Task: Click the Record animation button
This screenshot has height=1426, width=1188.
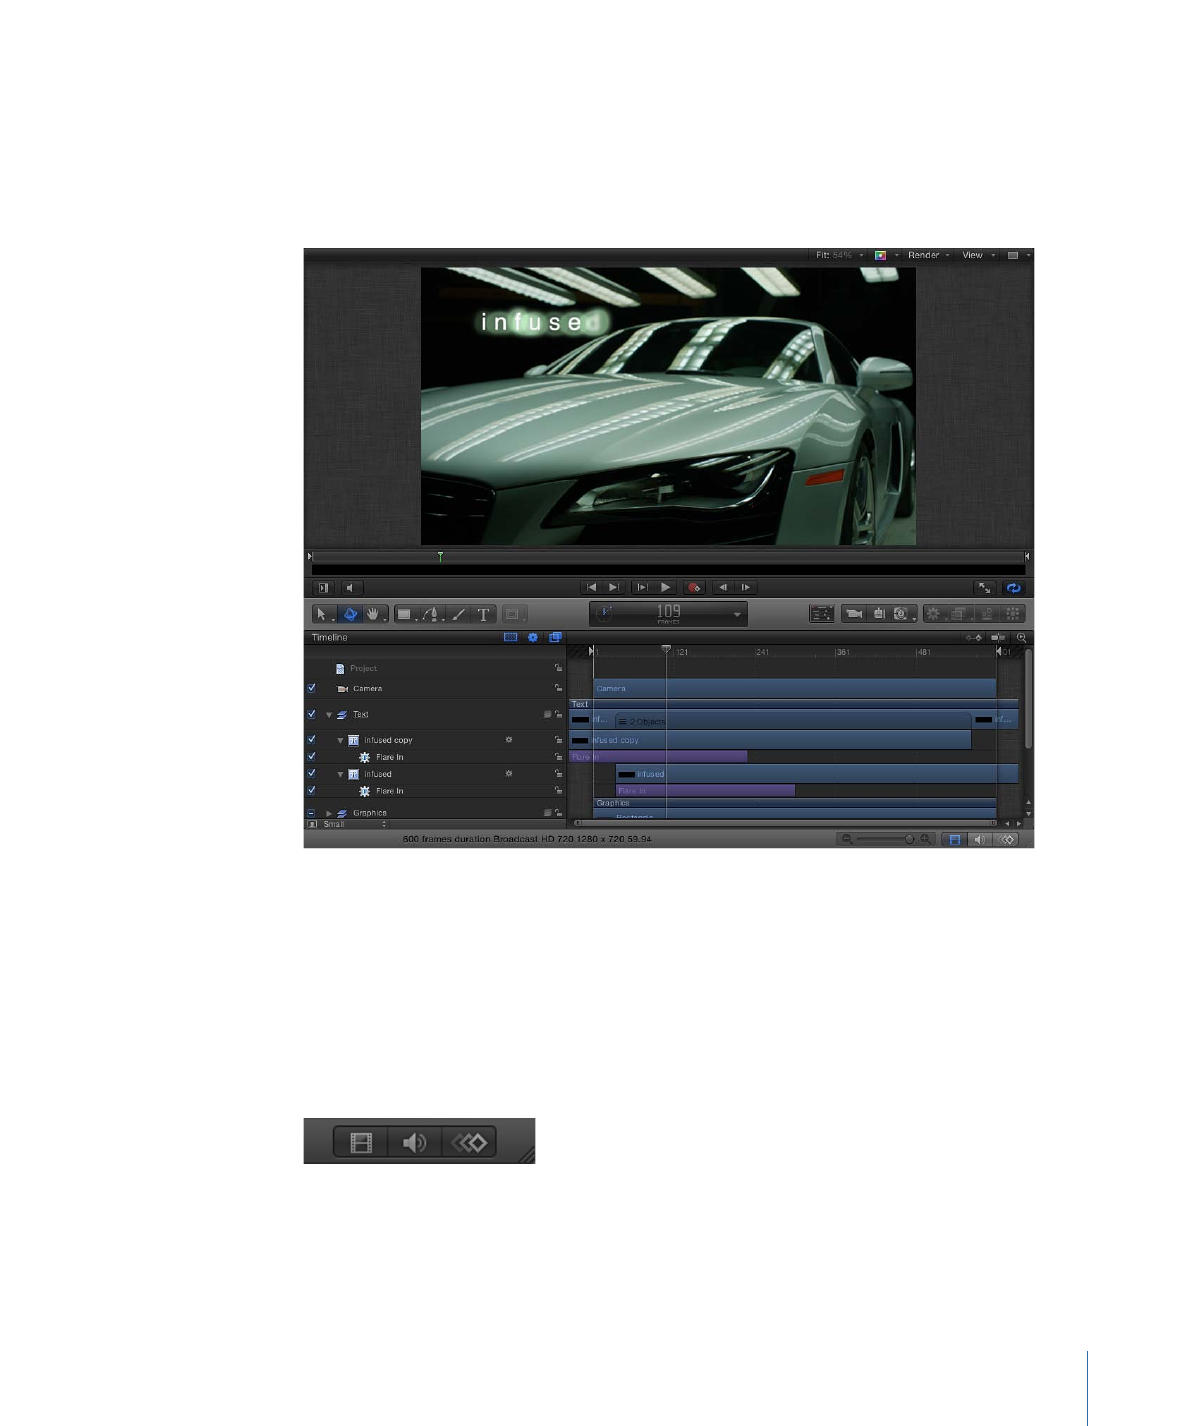Action: click(694, 588)
